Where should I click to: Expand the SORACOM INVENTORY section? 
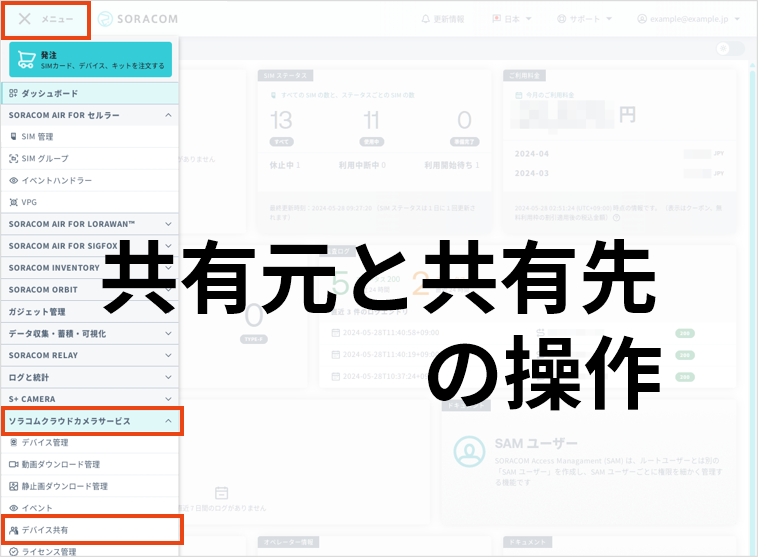(168, 267)
